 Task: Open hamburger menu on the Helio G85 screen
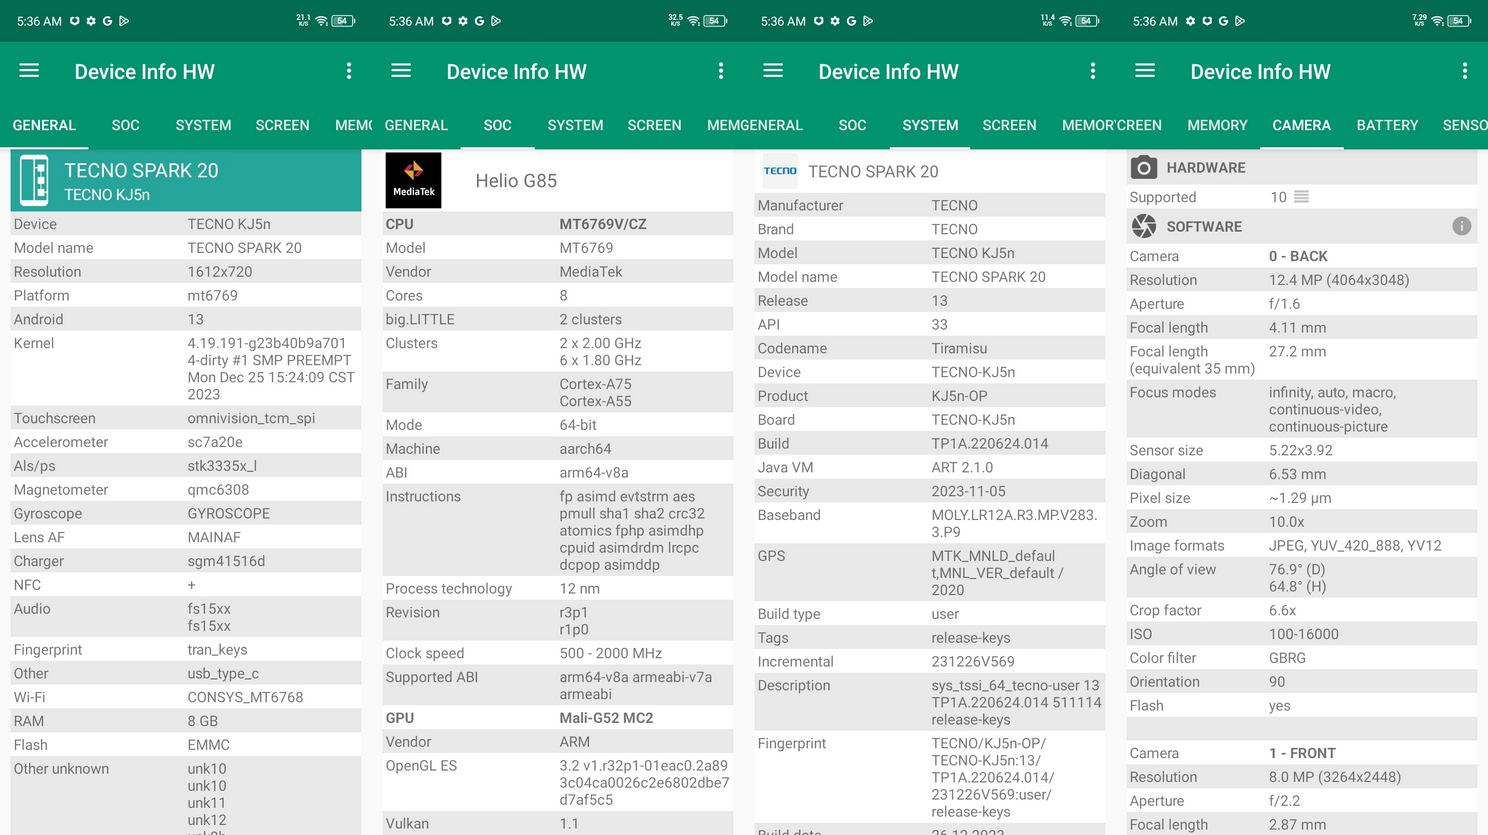point(401,71)
